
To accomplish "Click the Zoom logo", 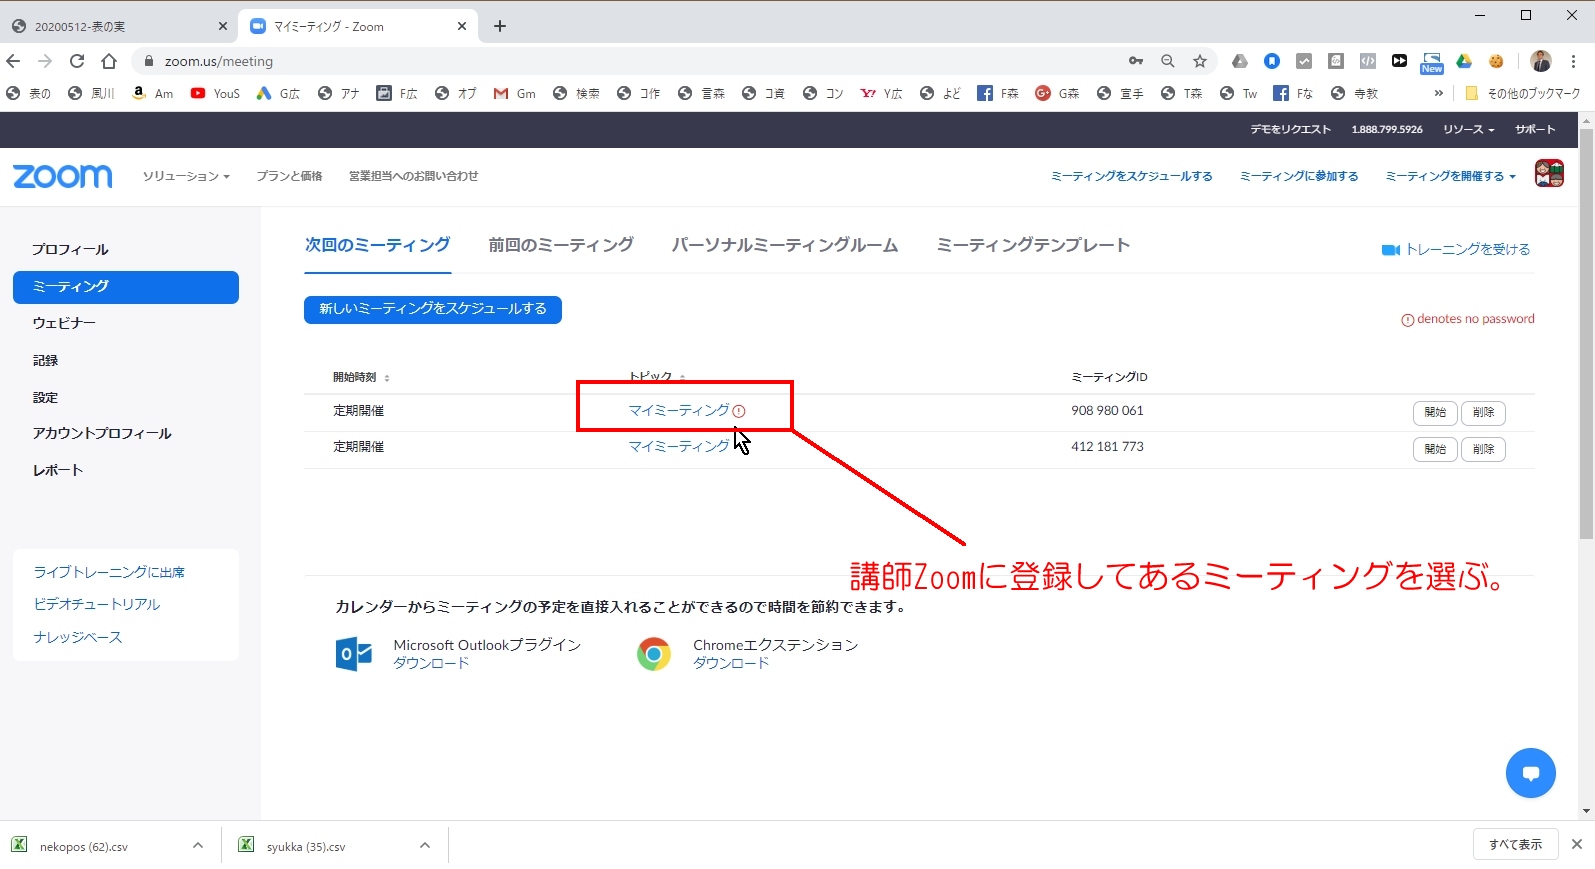I will tap(62, 176).
